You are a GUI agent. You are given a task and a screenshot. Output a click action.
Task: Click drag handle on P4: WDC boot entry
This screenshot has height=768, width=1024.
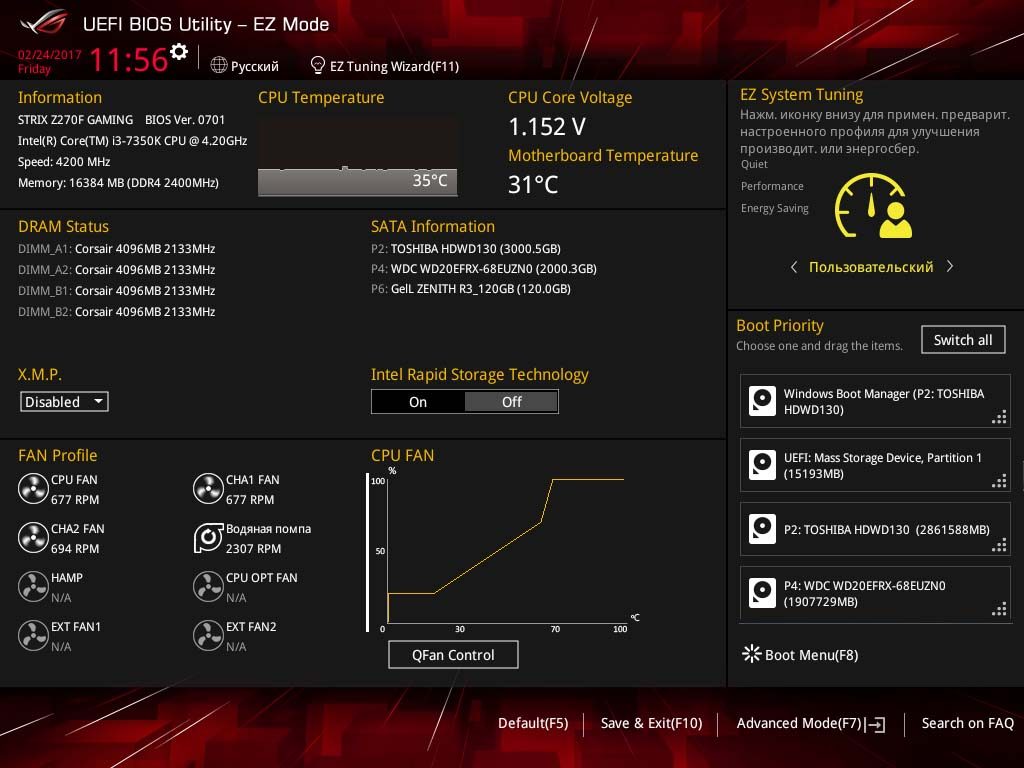pos(999,609)
